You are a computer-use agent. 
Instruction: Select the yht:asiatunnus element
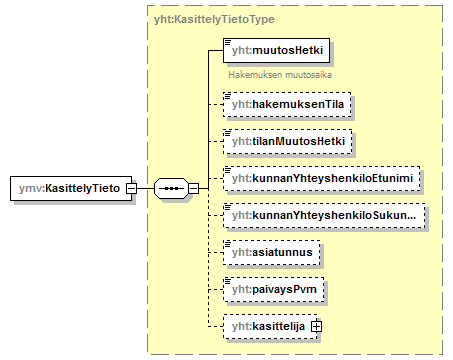point(272,252)
